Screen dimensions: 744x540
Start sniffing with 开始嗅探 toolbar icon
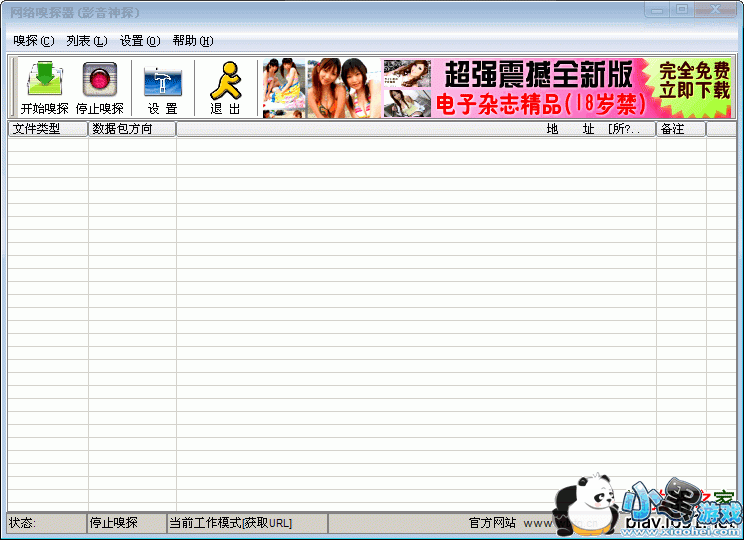click(45, 88)
